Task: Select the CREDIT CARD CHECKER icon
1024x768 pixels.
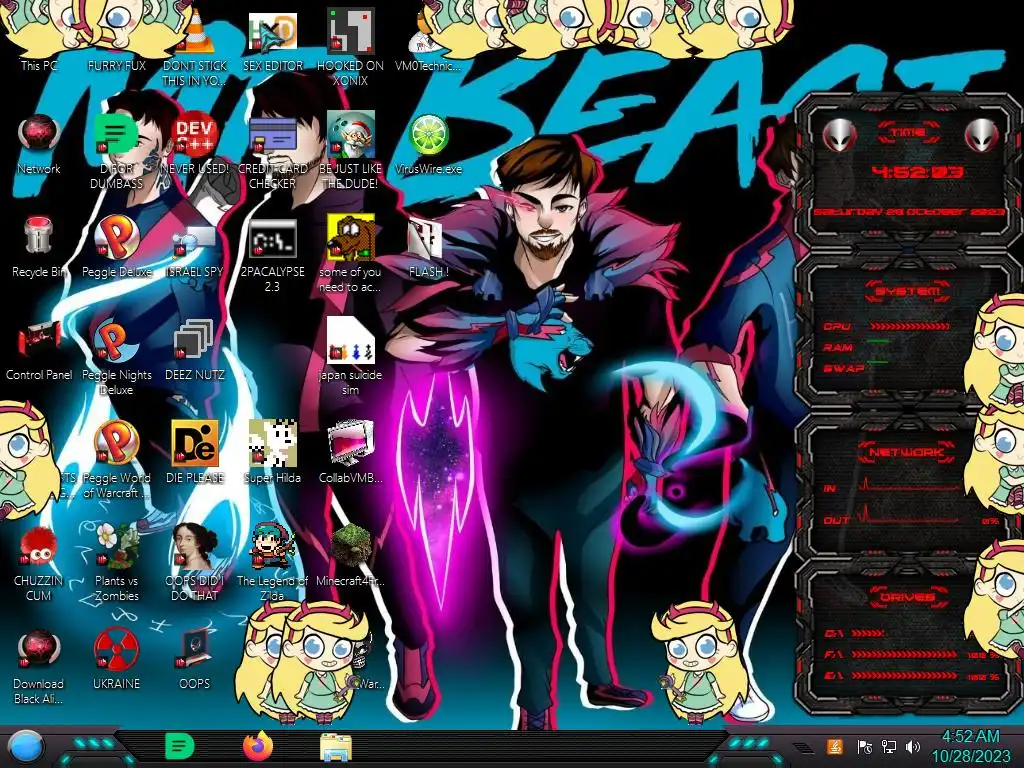Action: pyautogui.click(x=273, y=136)
